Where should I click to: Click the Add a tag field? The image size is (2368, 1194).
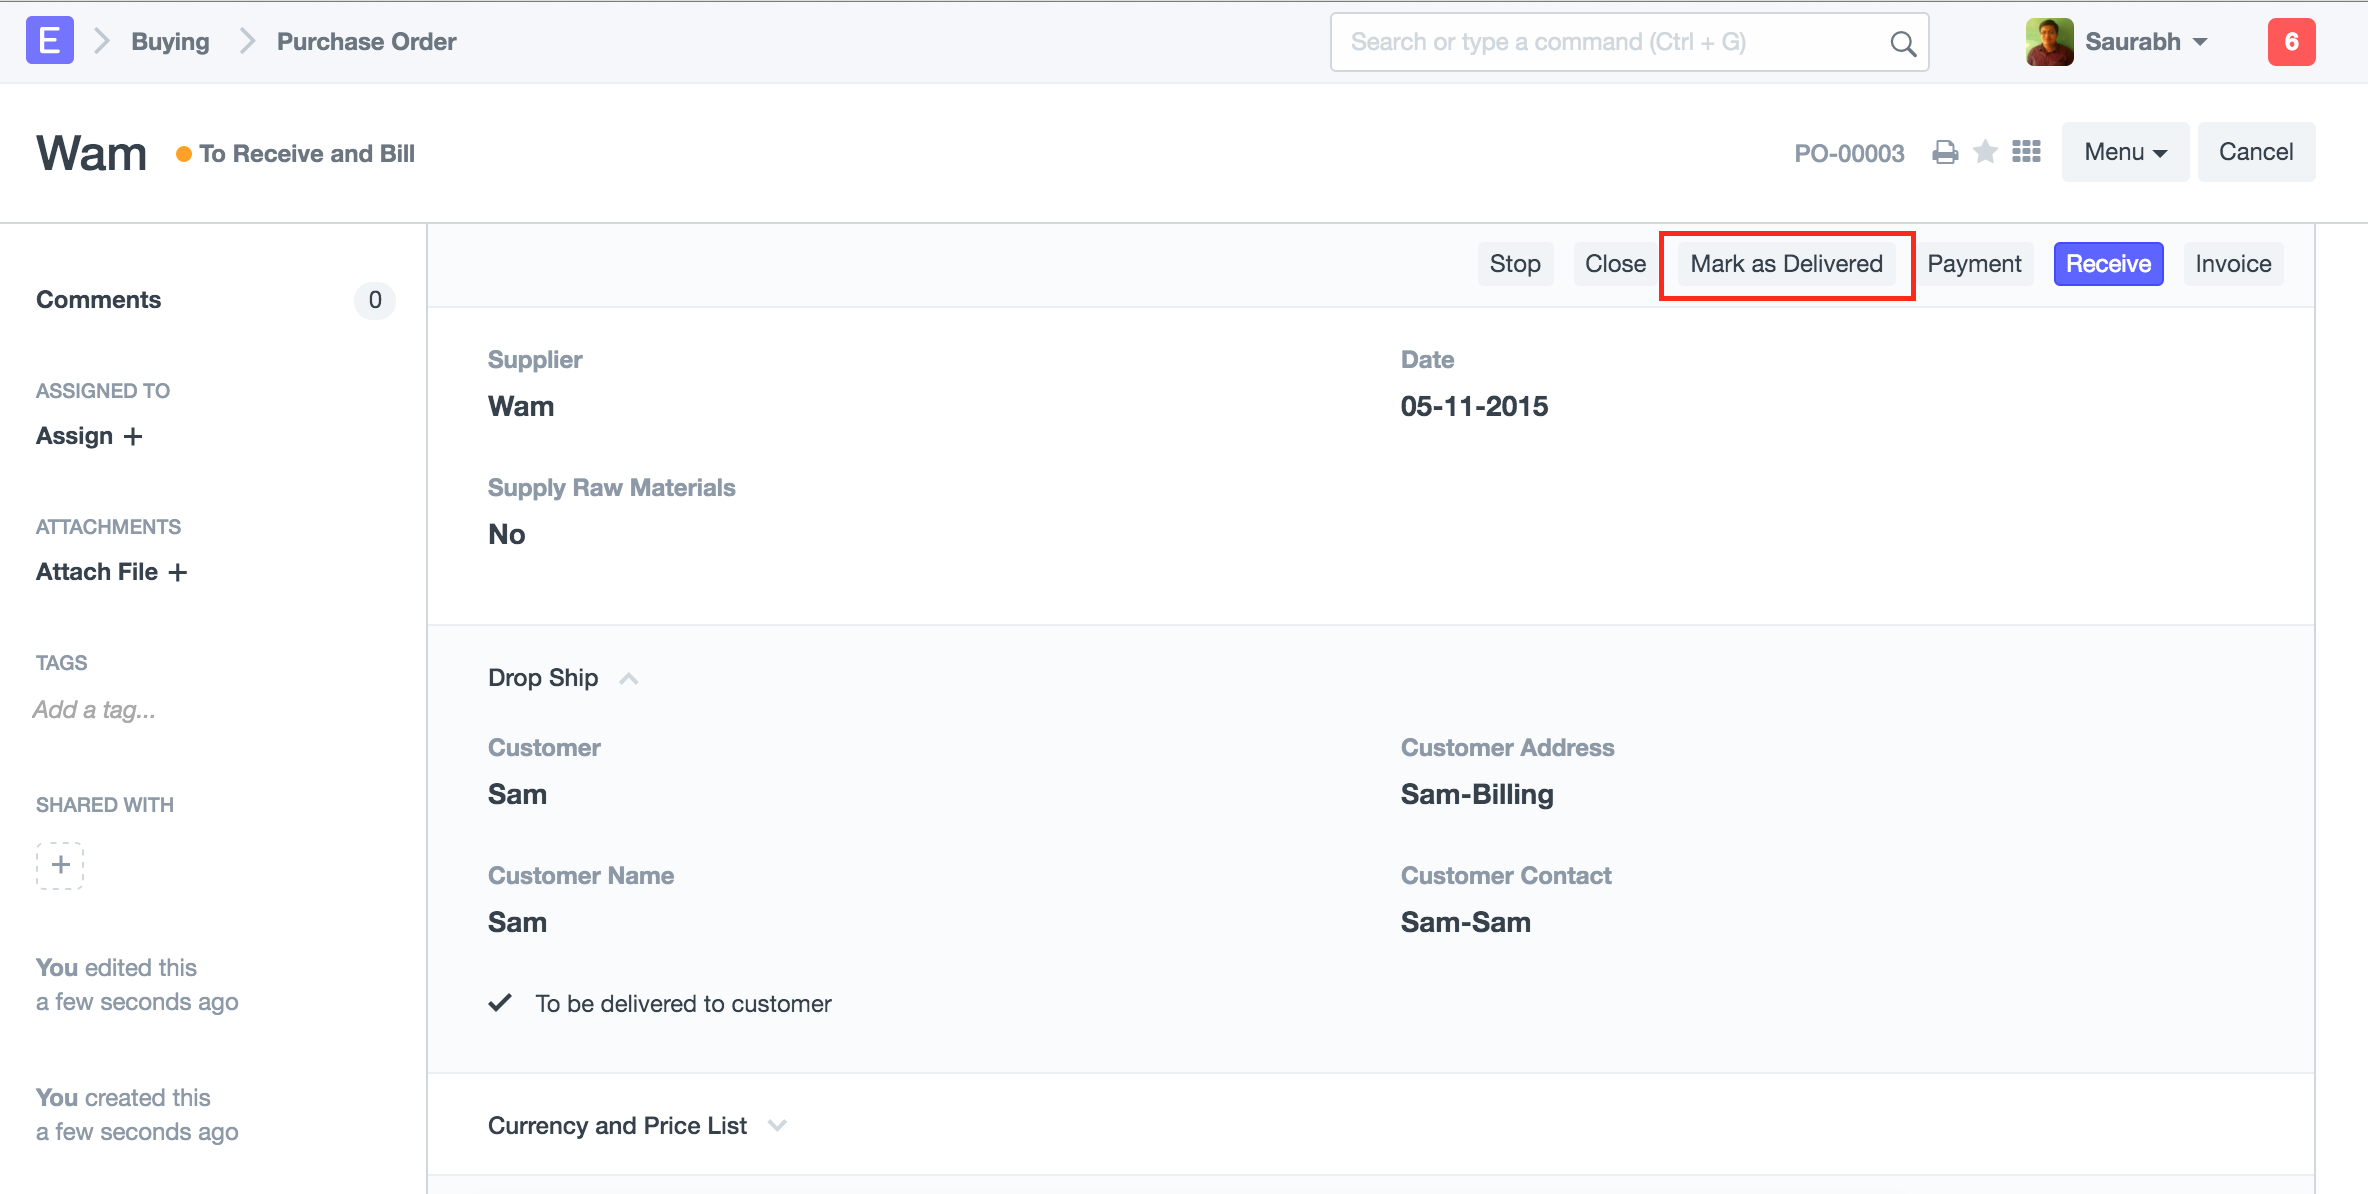(94, 710)
